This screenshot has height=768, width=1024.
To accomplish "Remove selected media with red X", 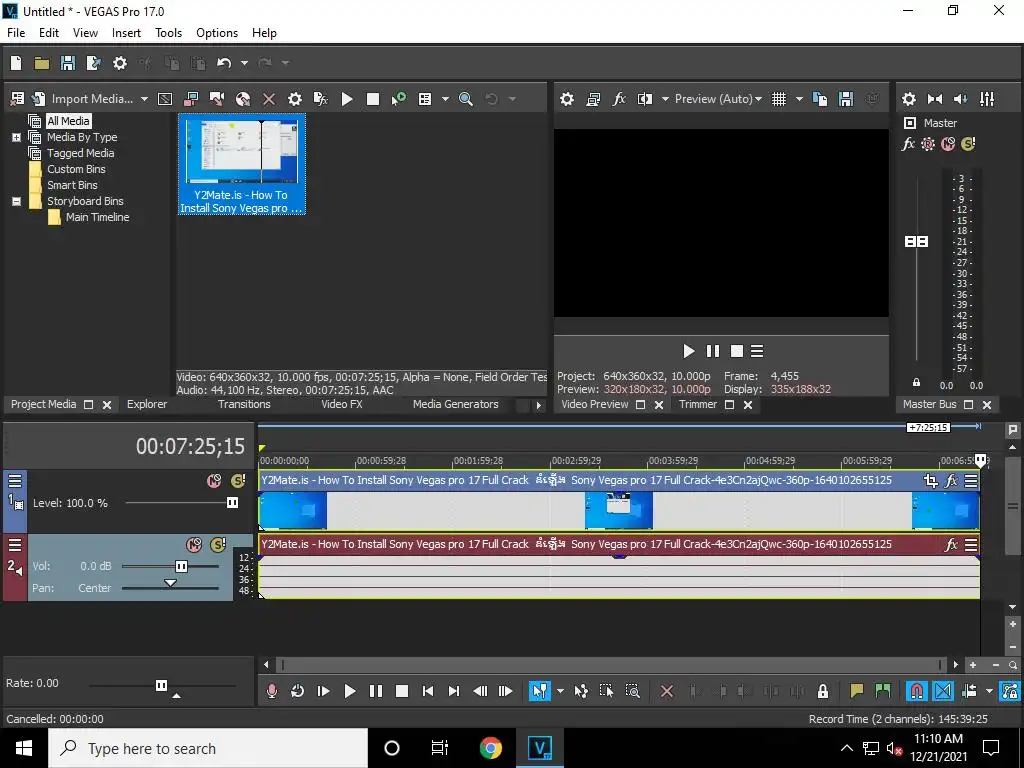I will tap(268, 99).
